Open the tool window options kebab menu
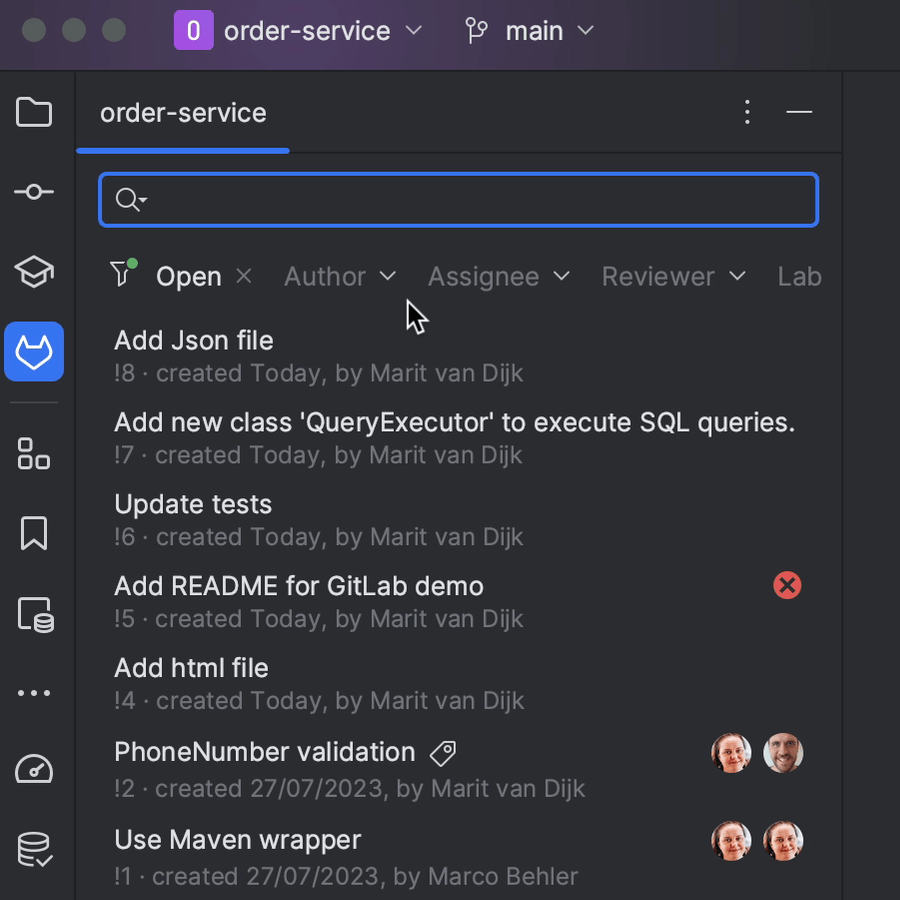 tap(747, 112)
